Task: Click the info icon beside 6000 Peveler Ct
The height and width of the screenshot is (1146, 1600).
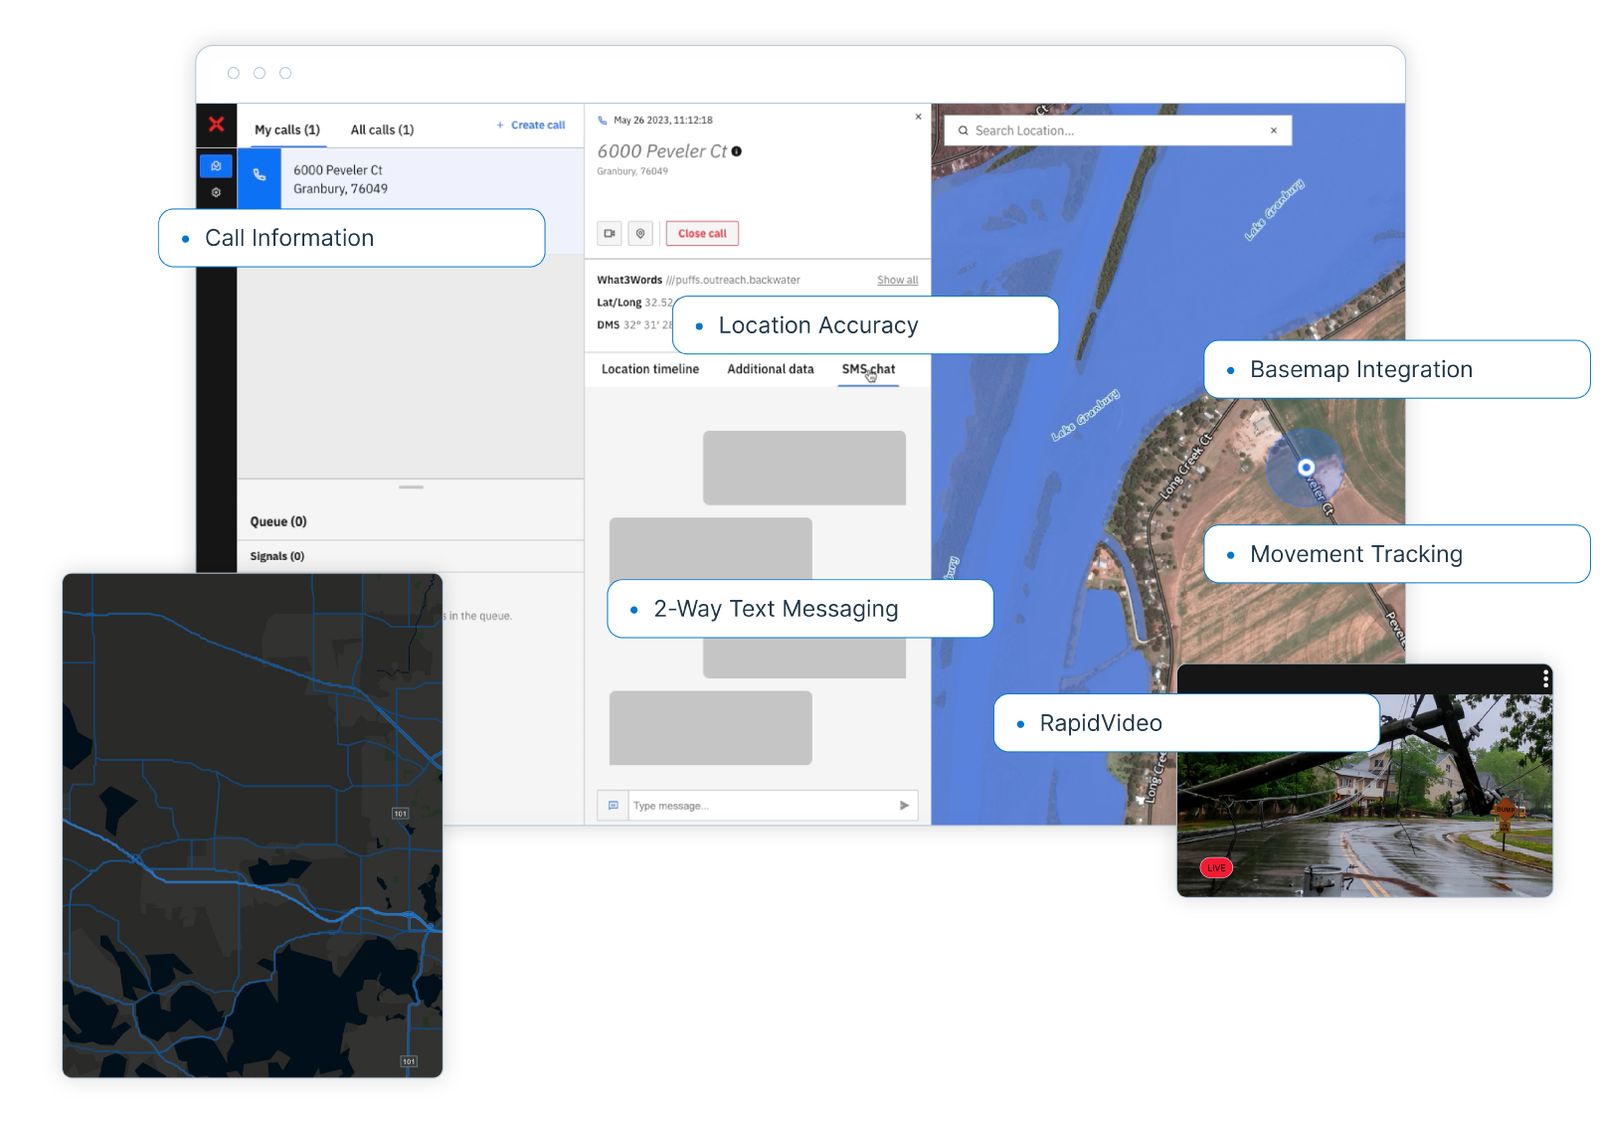Action: pos(737,151)
